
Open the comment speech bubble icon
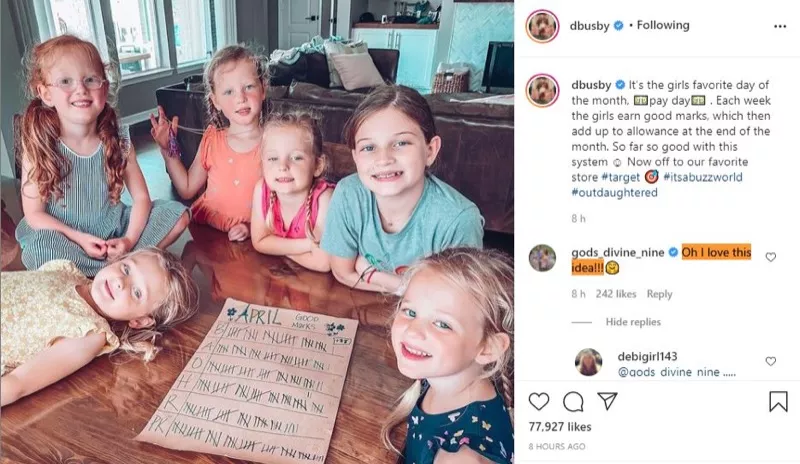tap(573, 402)
